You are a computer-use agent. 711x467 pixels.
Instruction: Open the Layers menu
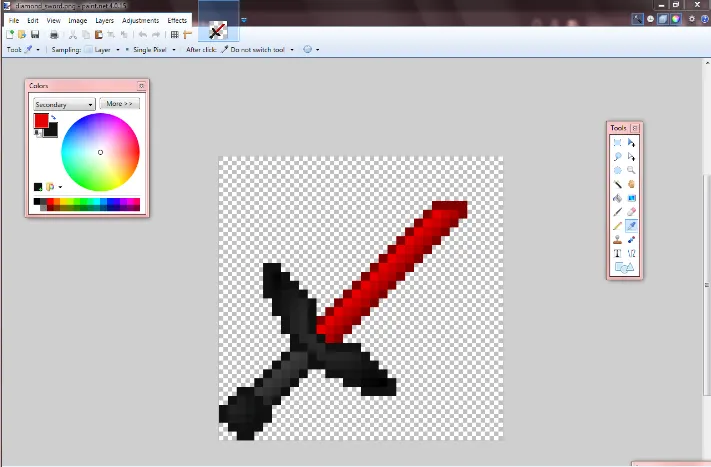104,20
